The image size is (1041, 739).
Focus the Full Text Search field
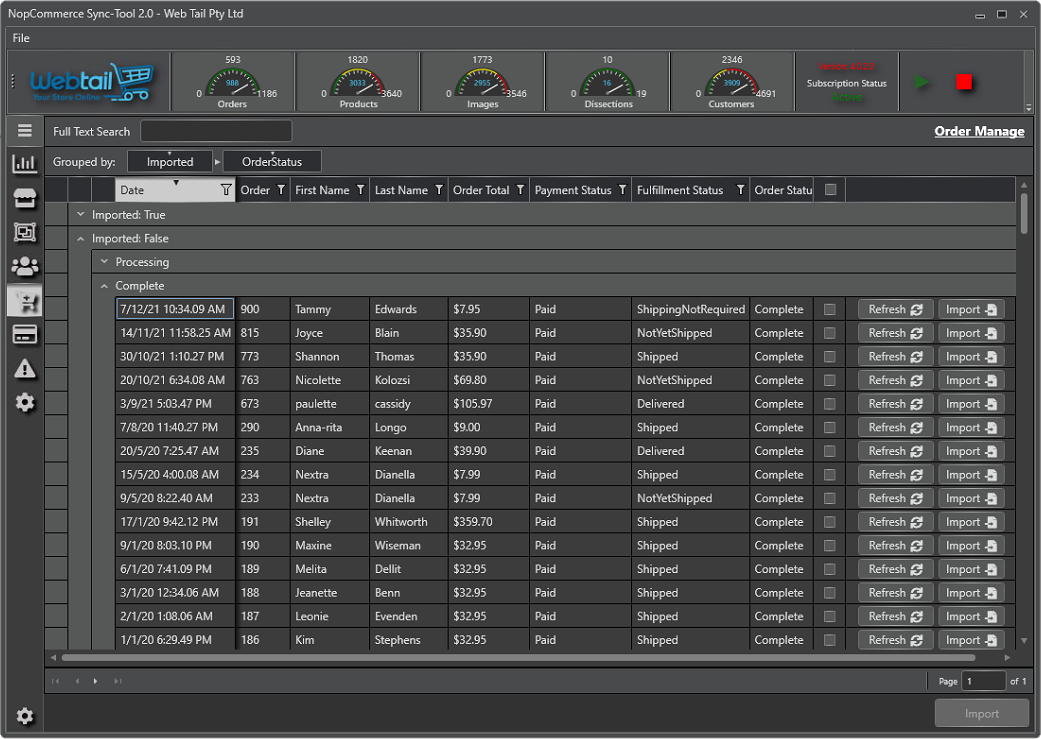coord(216,131)
